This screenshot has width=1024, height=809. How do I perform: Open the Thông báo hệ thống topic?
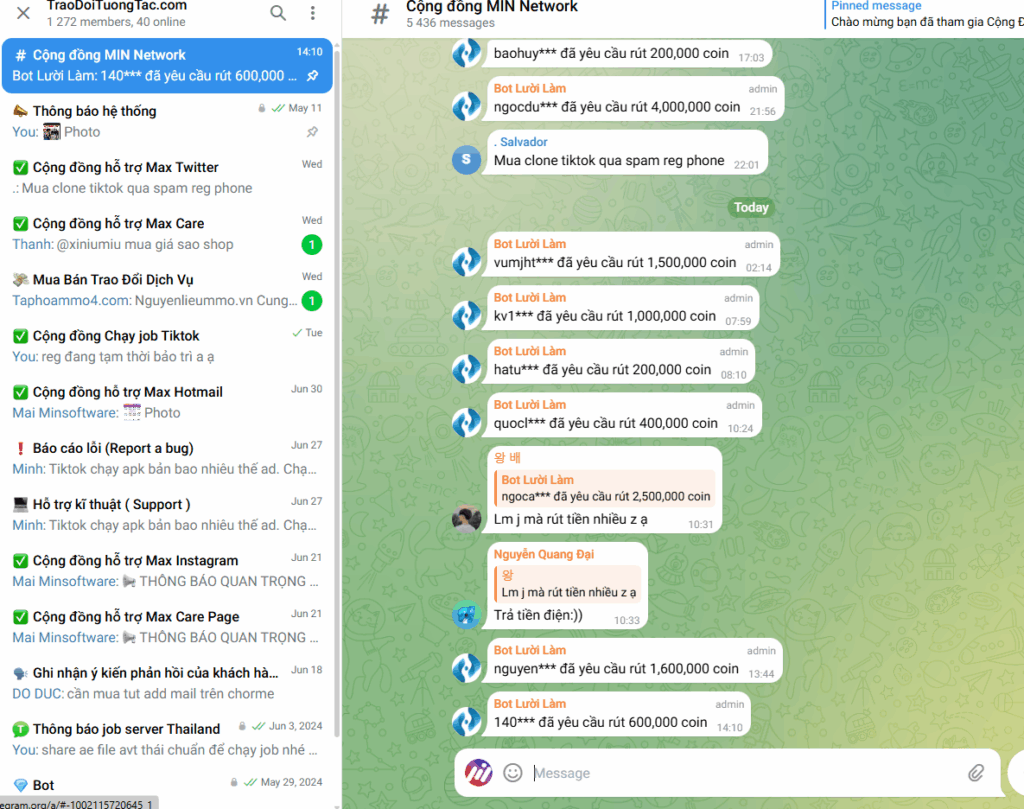pyautogui.click(x=167, y=121)
